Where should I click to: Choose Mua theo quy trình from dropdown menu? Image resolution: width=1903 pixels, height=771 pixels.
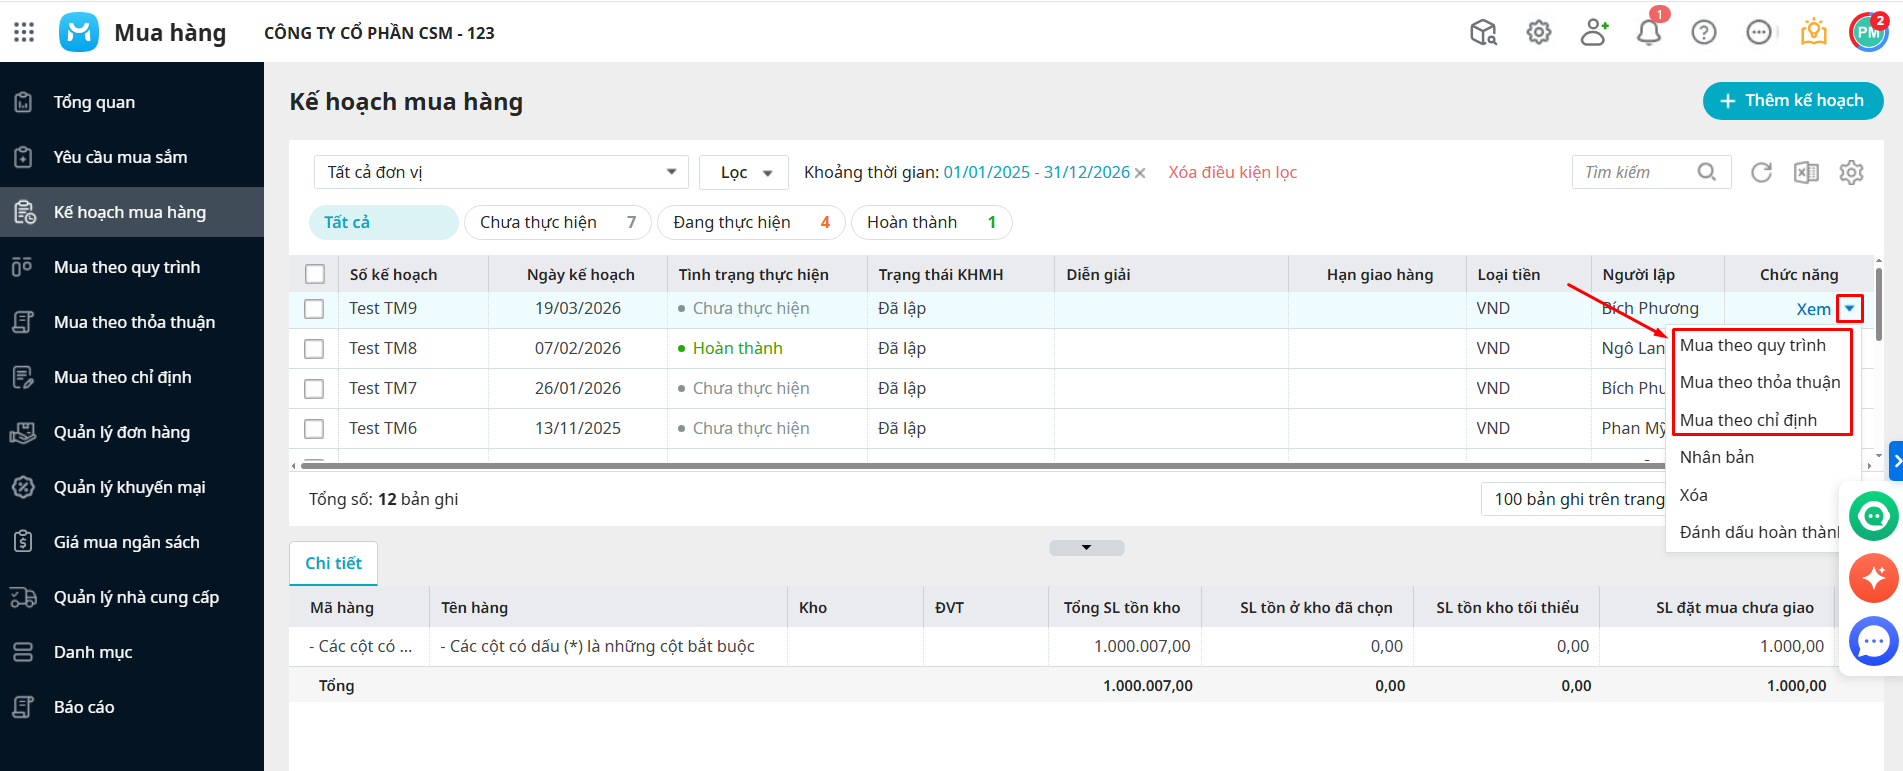(1753, 345)
